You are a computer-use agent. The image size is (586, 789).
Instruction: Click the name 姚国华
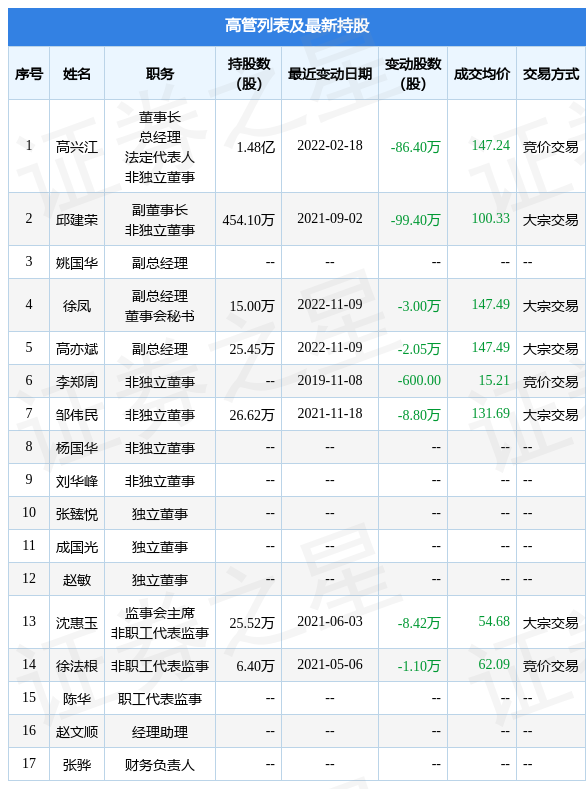click(76, 263)
